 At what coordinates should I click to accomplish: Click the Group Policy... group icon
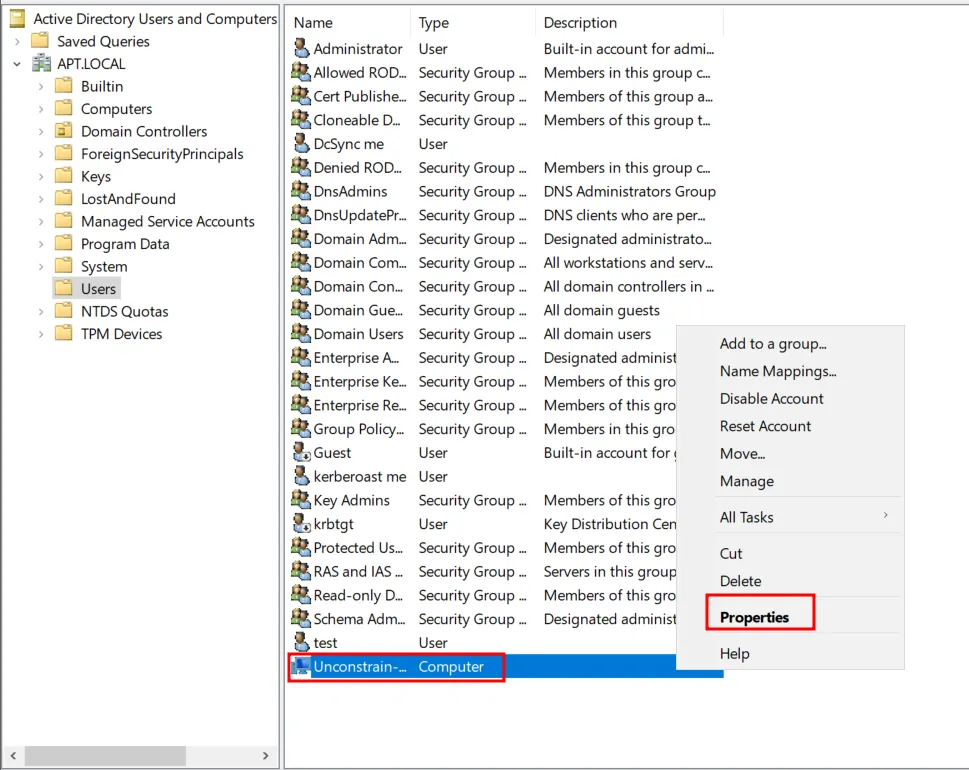pyautogui.click(x=301, y=428)
